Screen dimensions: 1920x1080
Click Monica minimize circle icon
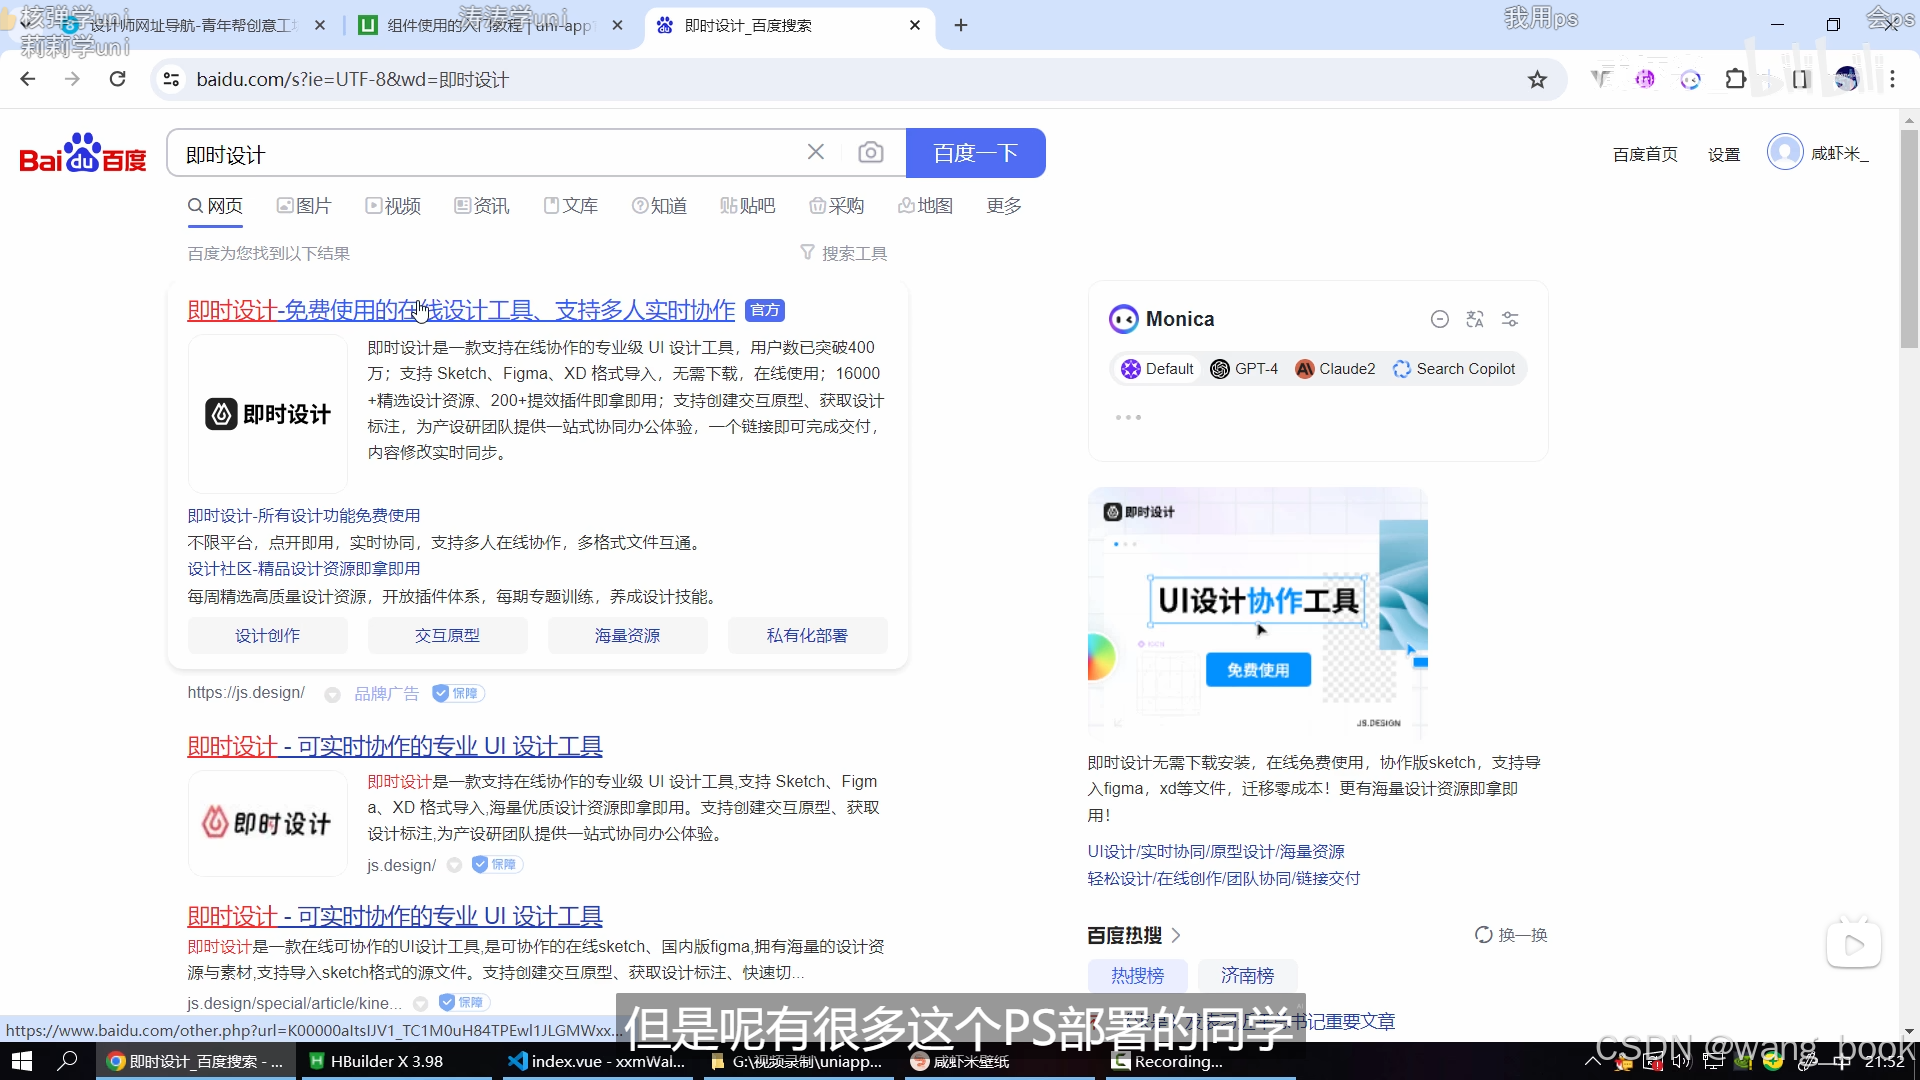point(1440,319)
